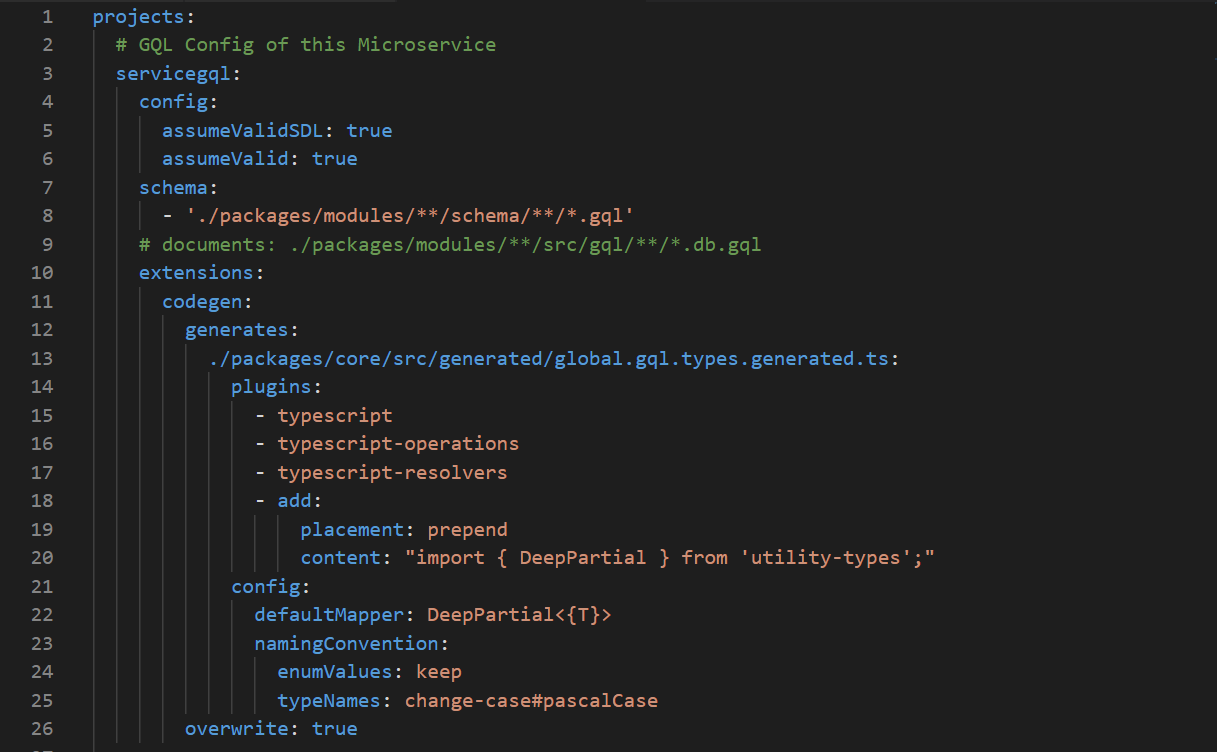Click the 'schema' key

point(173,188)
